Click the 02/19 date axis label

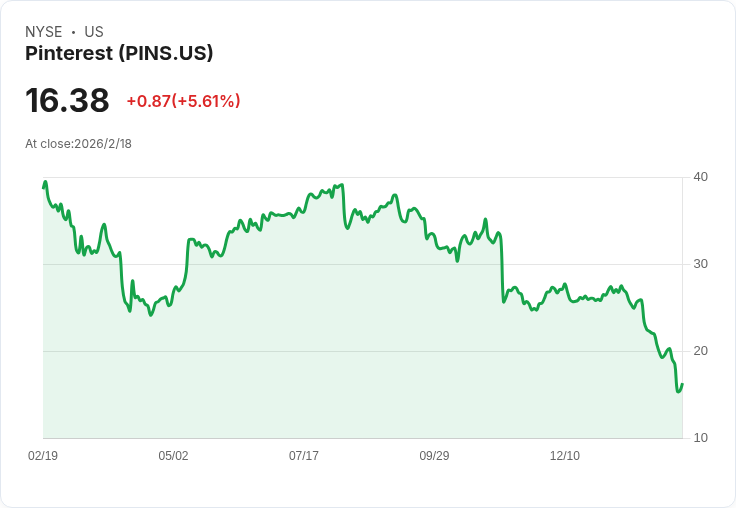tap(43, 456)
